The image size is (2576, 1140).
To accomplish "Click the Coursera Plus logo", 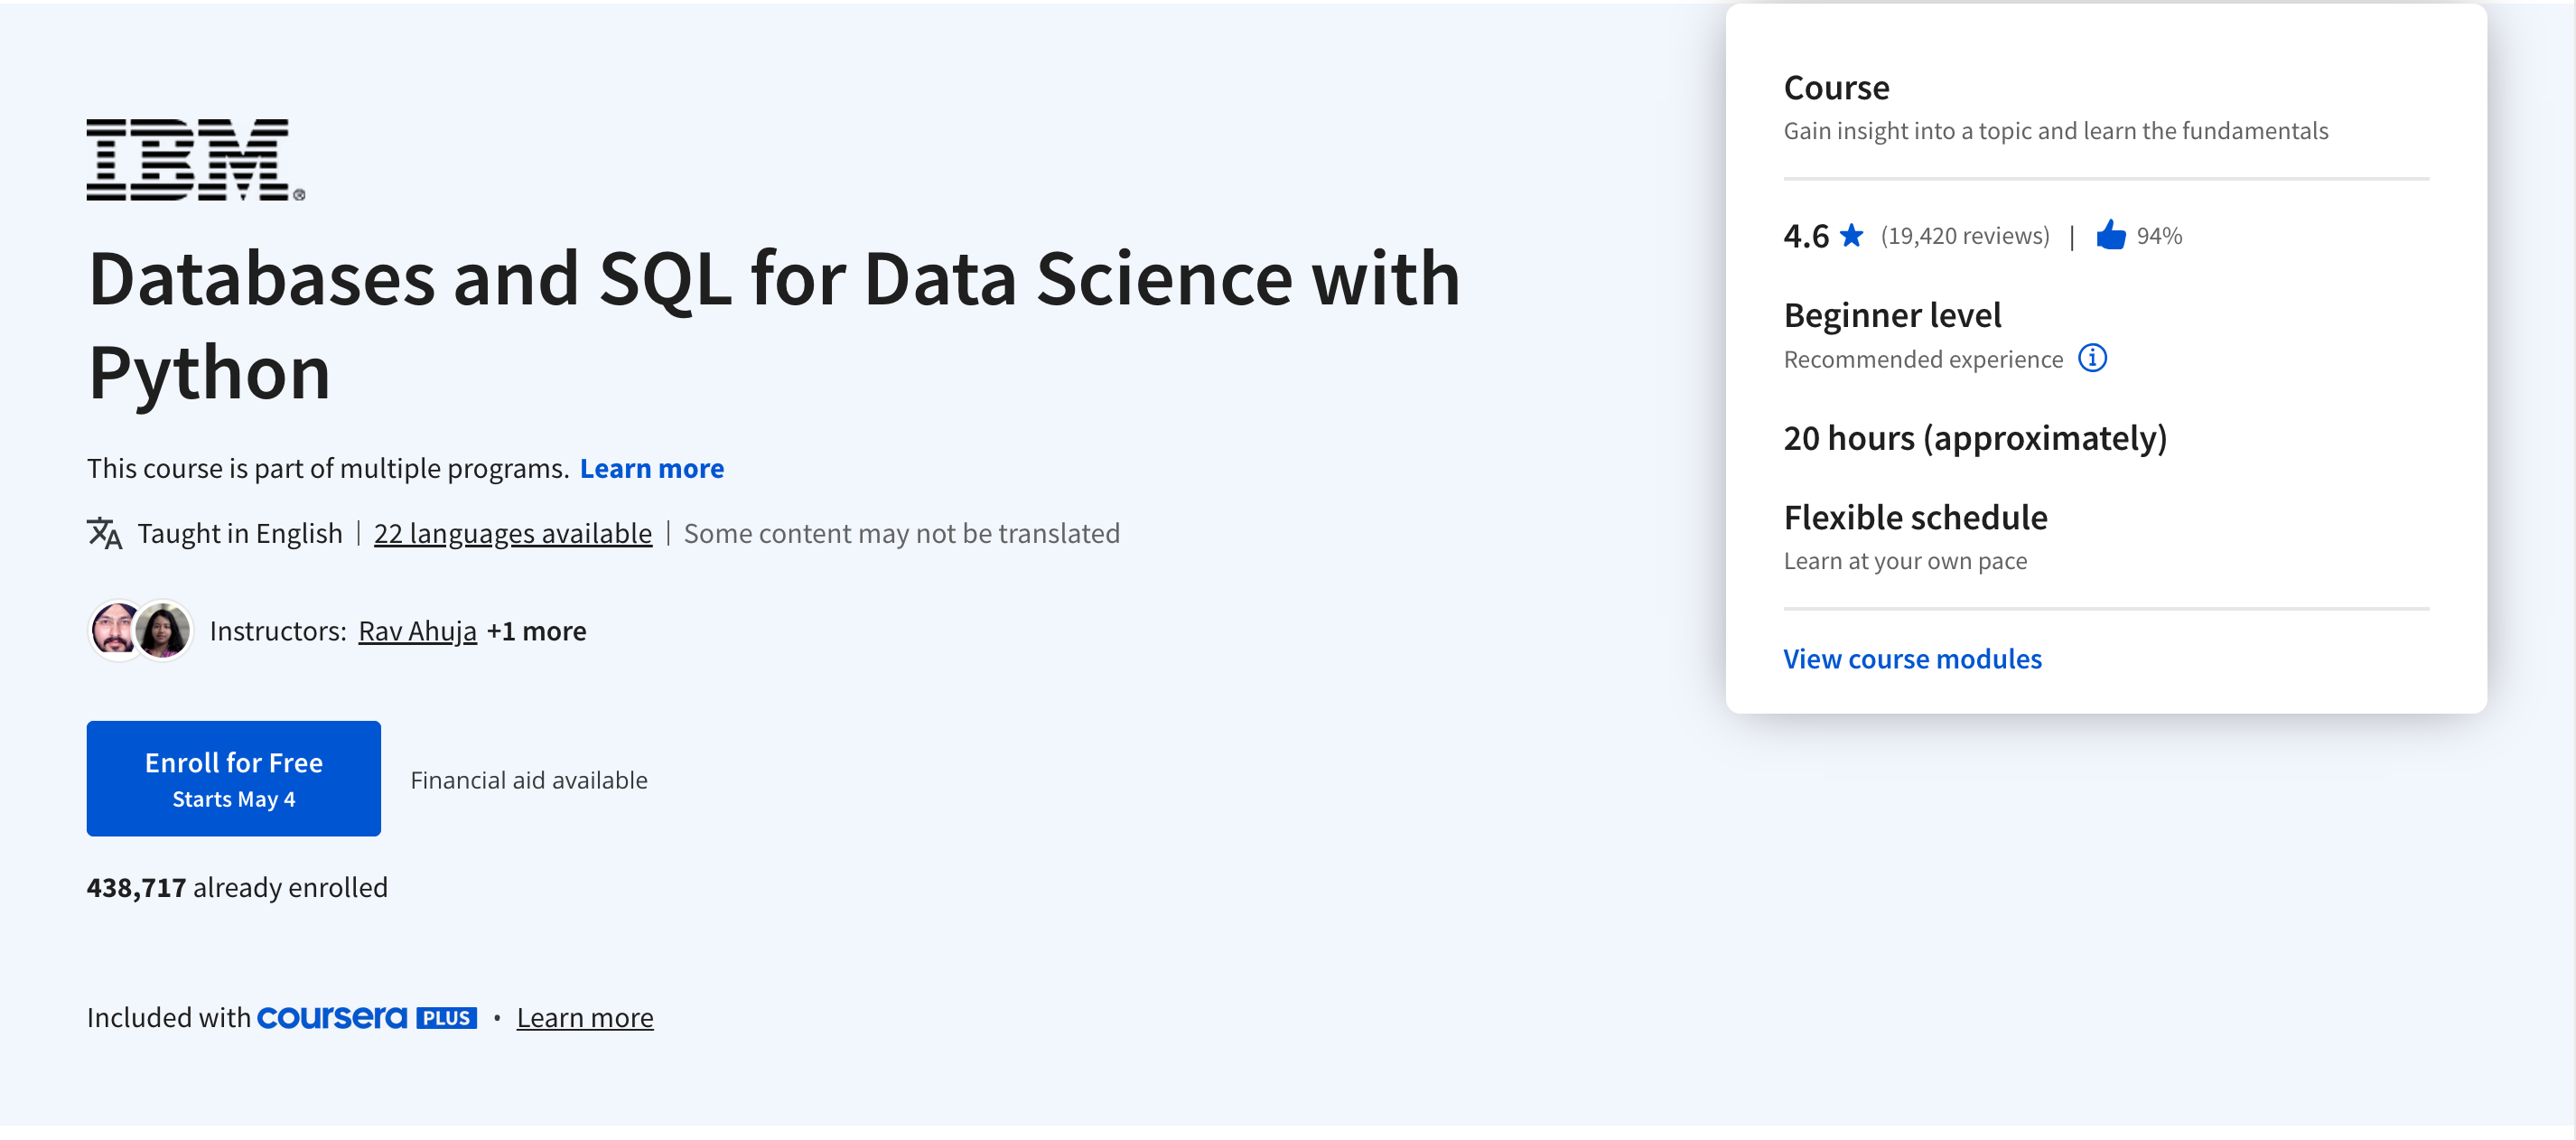I will tap(367, 1018).
